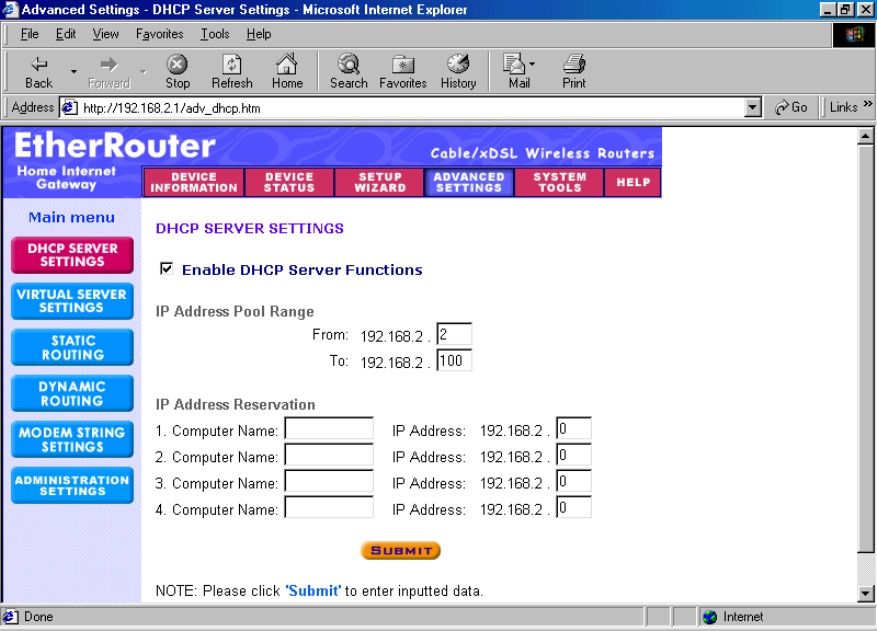Click the IE icon in title bar
The width and height of the screenshot is (877, 631).
pyautogui.click(x=10, y=10)
